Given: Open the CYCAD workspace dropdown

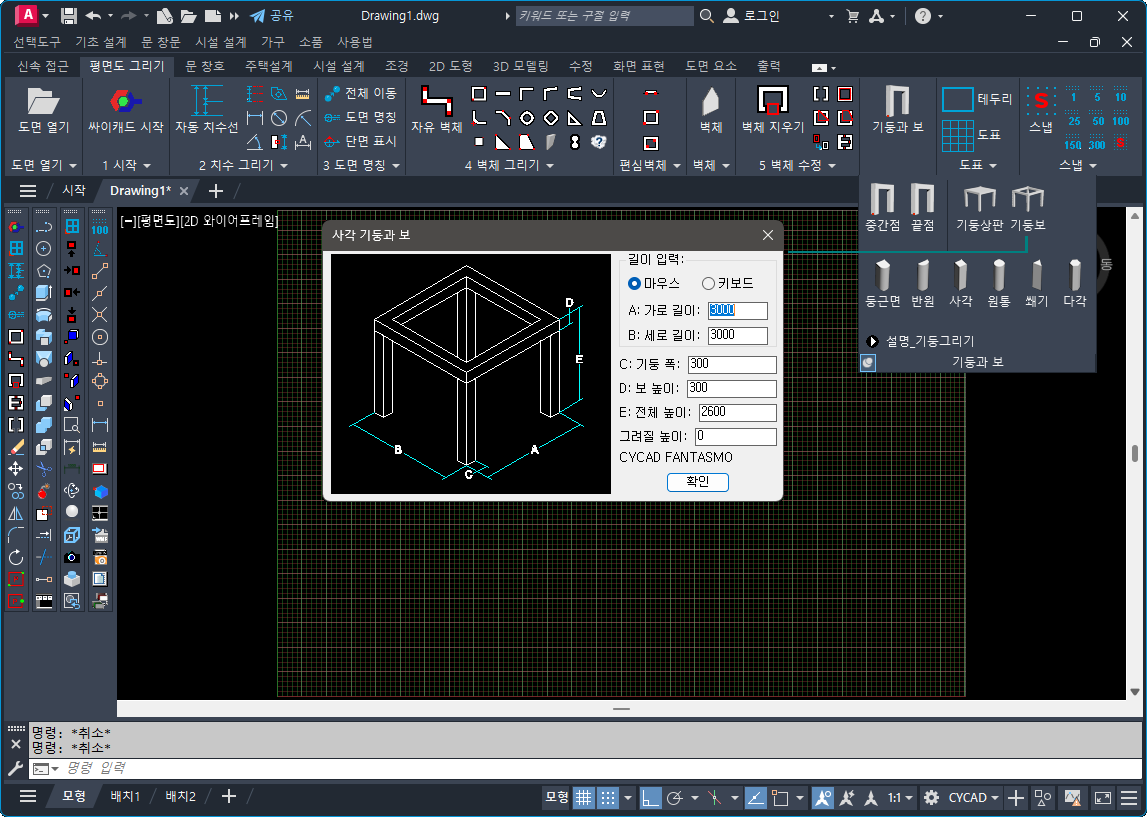Looking at the screenshot, I should tap(975, 798).
